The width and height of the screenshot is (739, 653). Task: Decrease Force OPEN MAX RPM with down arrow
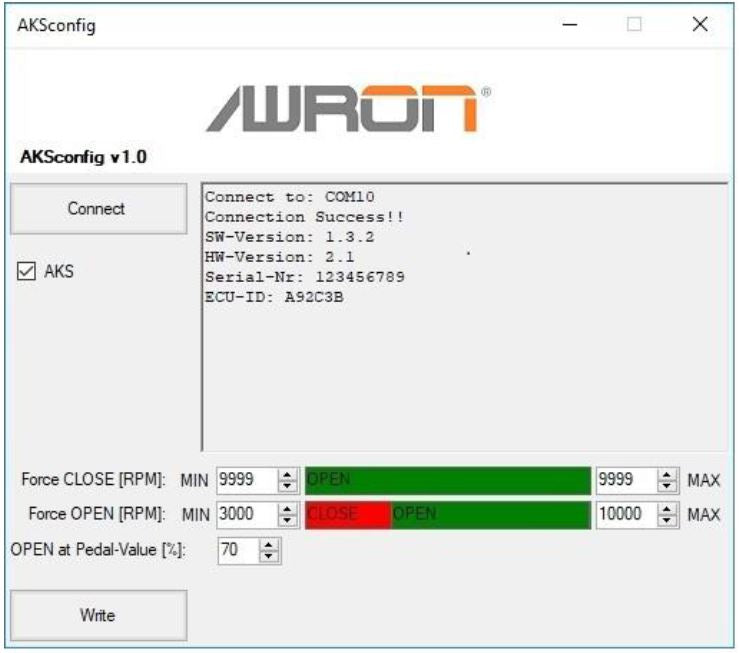tap(666, 520)
